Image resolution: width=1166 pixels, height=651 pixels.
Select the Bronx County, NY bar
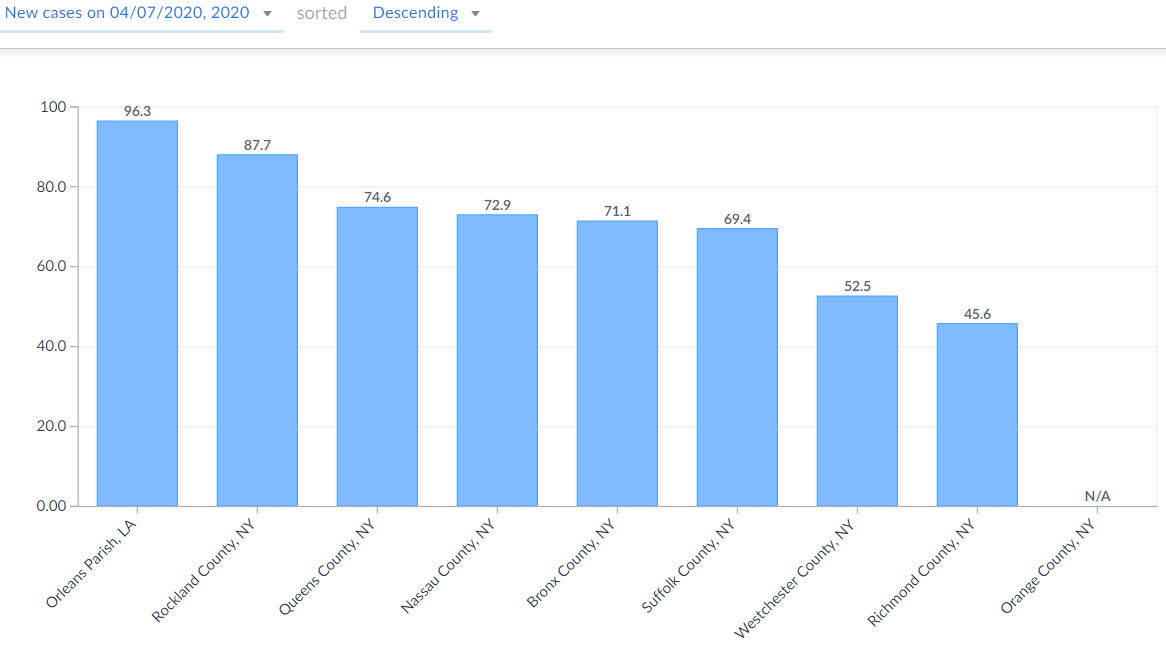click(x=617, y=363)
